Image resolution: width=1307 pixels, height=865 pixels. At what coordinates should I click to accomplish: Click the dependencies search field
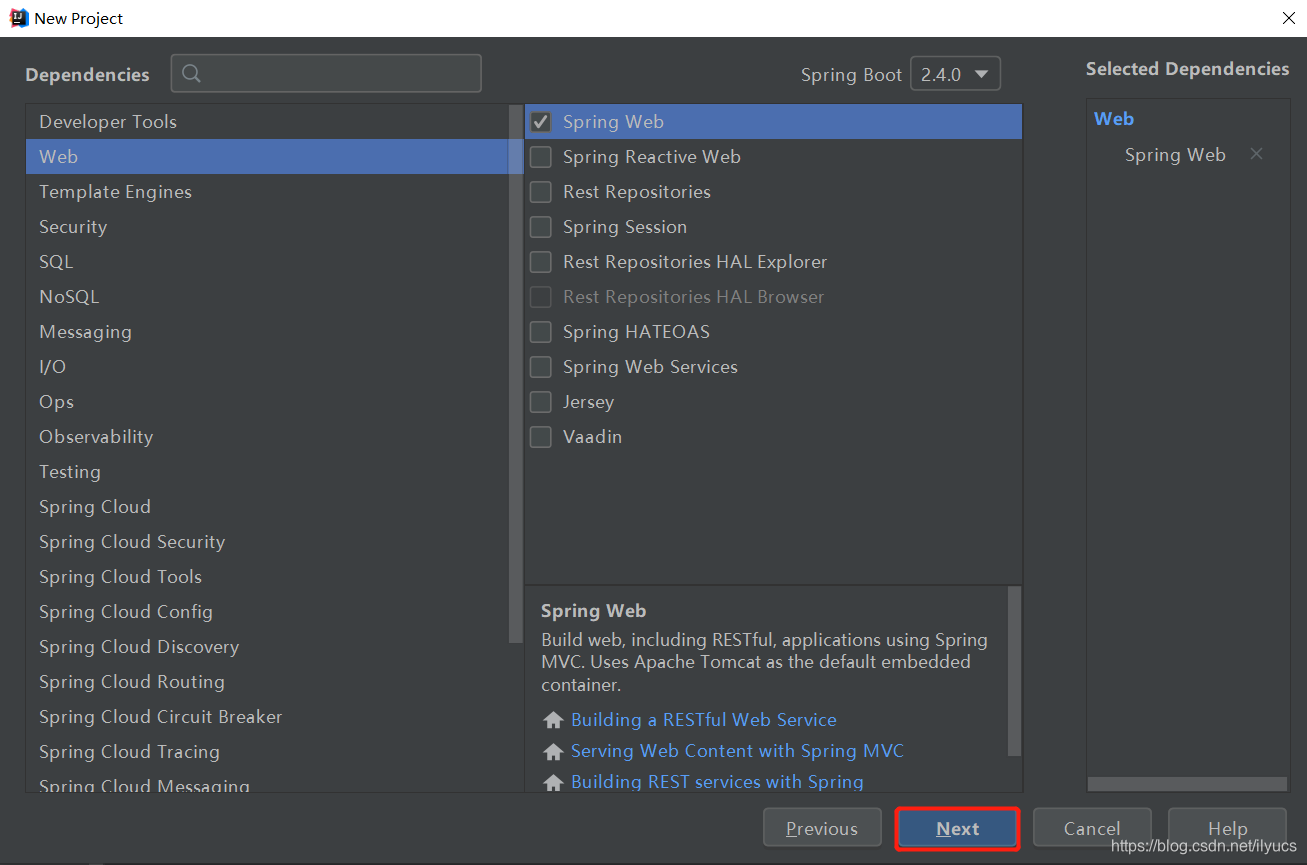tap(326, 74)
